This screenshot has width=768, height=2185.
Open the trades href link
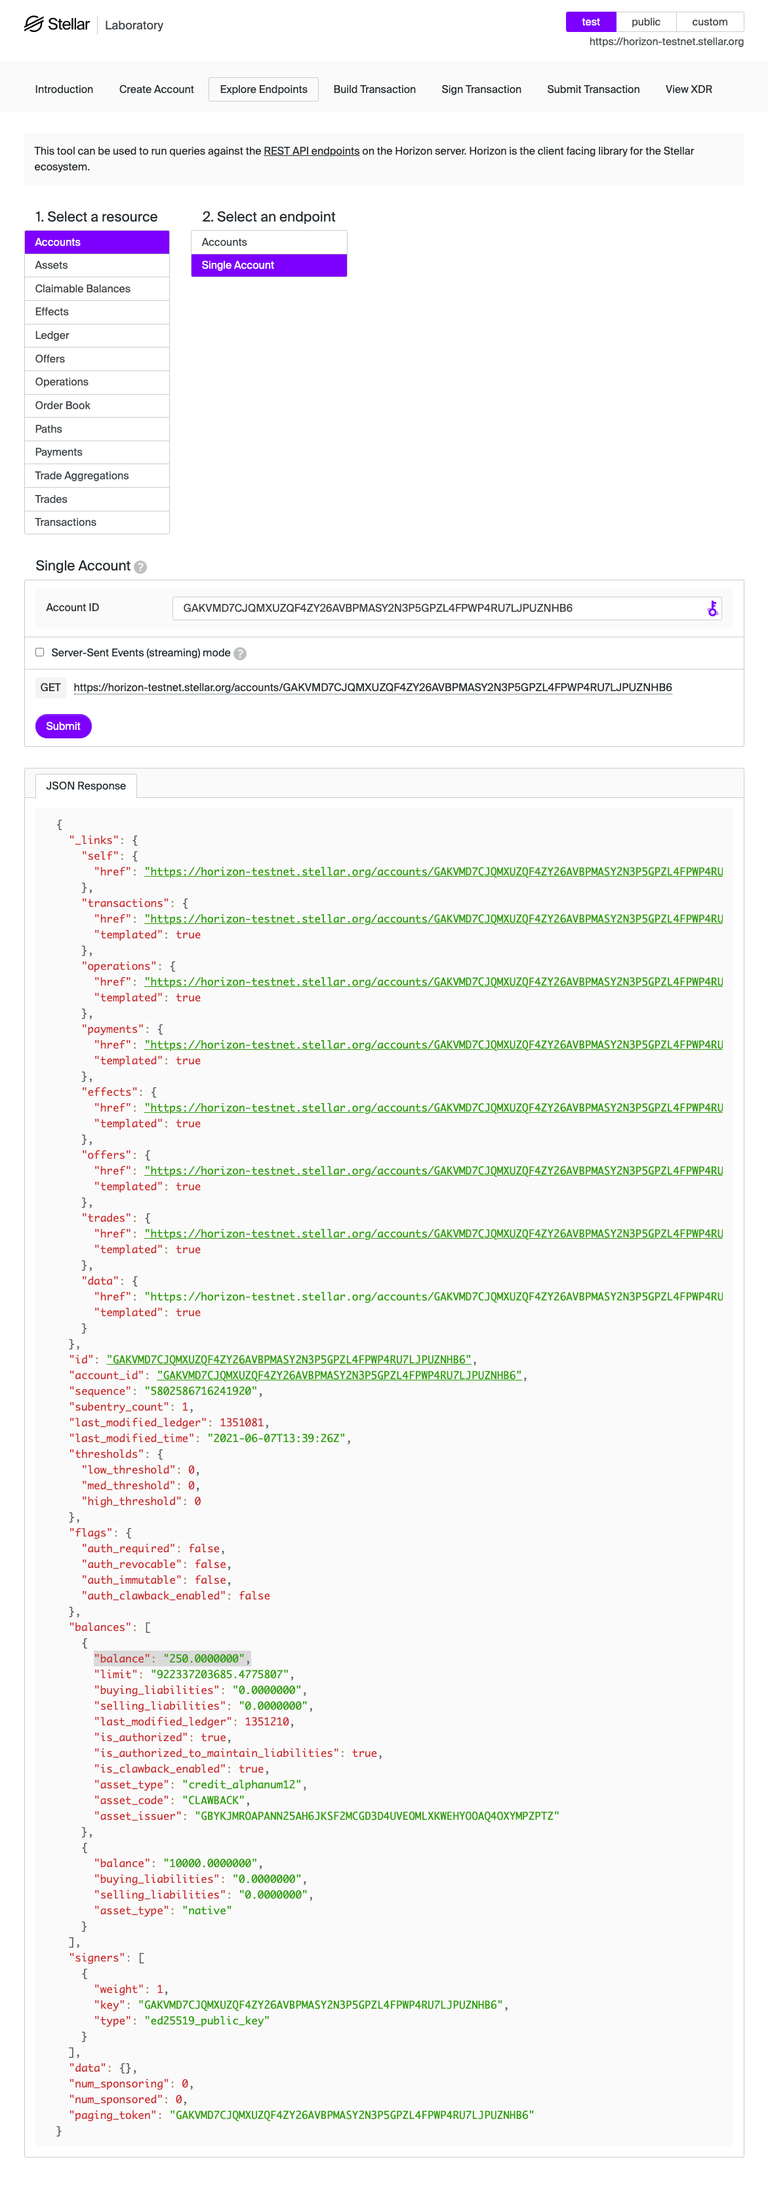433,1234
